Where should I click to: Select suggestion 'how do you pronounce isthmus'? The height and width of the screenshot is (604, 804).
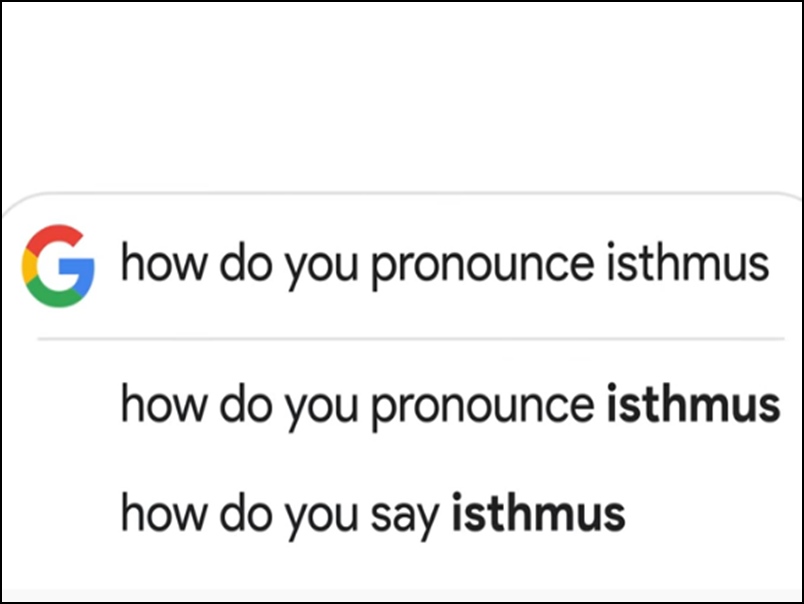coord(449,406)
